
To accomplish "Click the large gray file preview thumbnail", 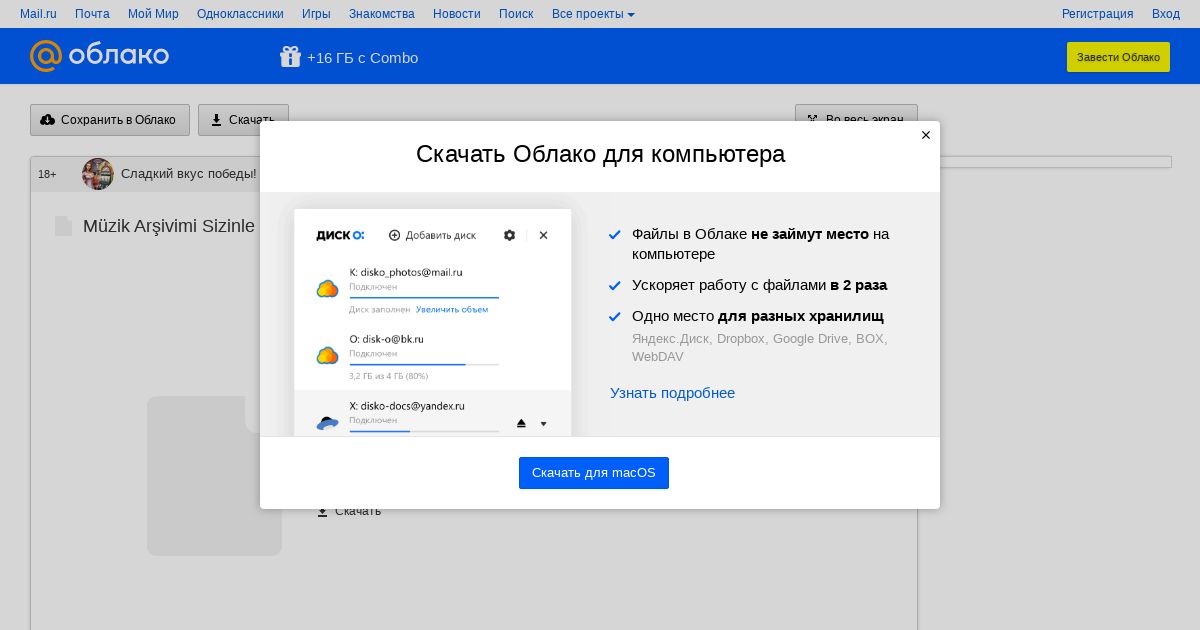I will click(x=214, y=476).
